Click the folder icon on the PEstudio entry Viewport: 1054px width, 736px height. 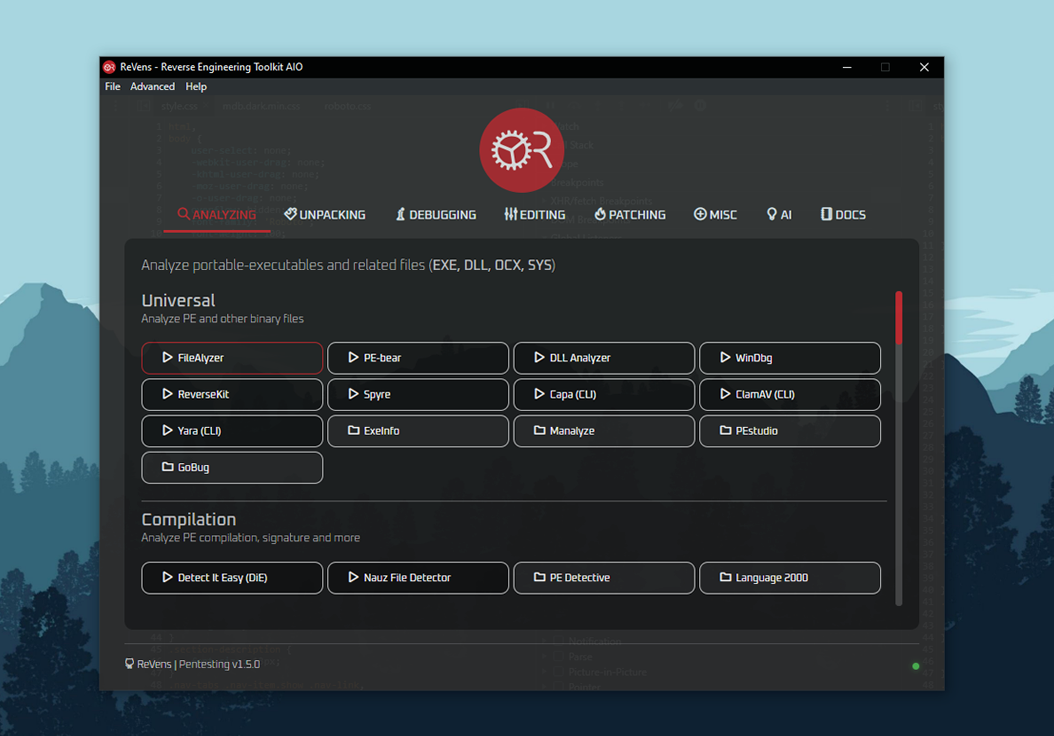[725, 431]
